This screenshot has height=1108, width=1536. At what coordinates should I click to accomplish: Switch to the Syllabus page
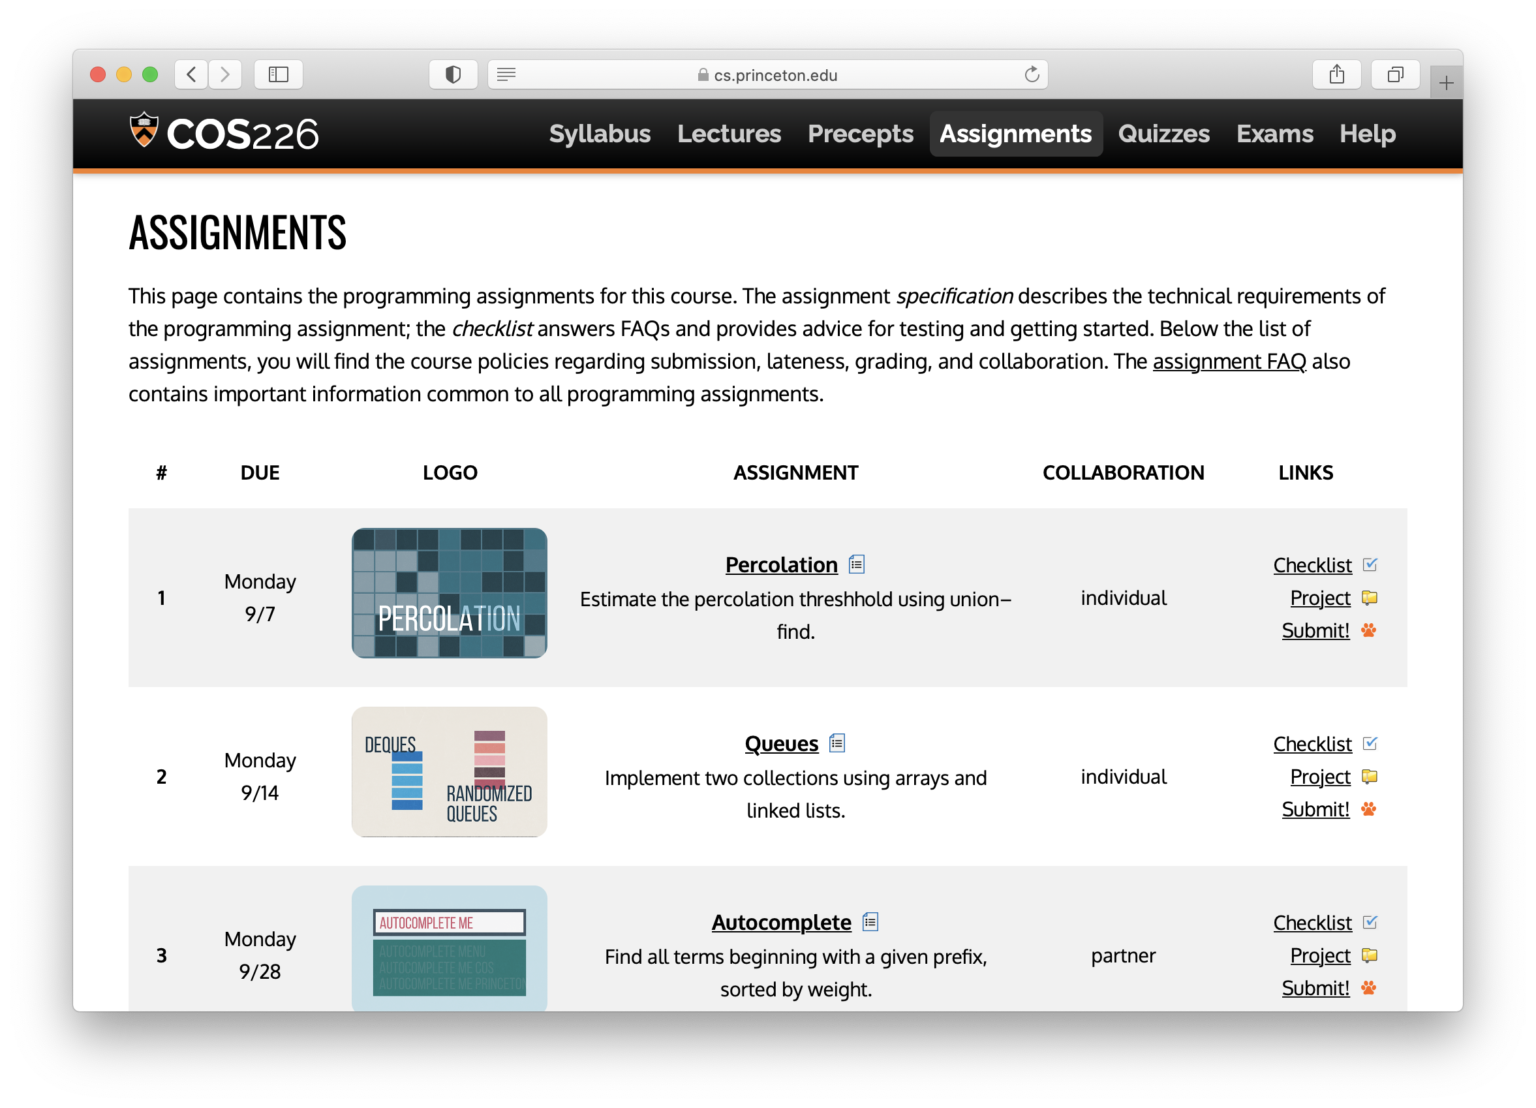pos(599,133)
